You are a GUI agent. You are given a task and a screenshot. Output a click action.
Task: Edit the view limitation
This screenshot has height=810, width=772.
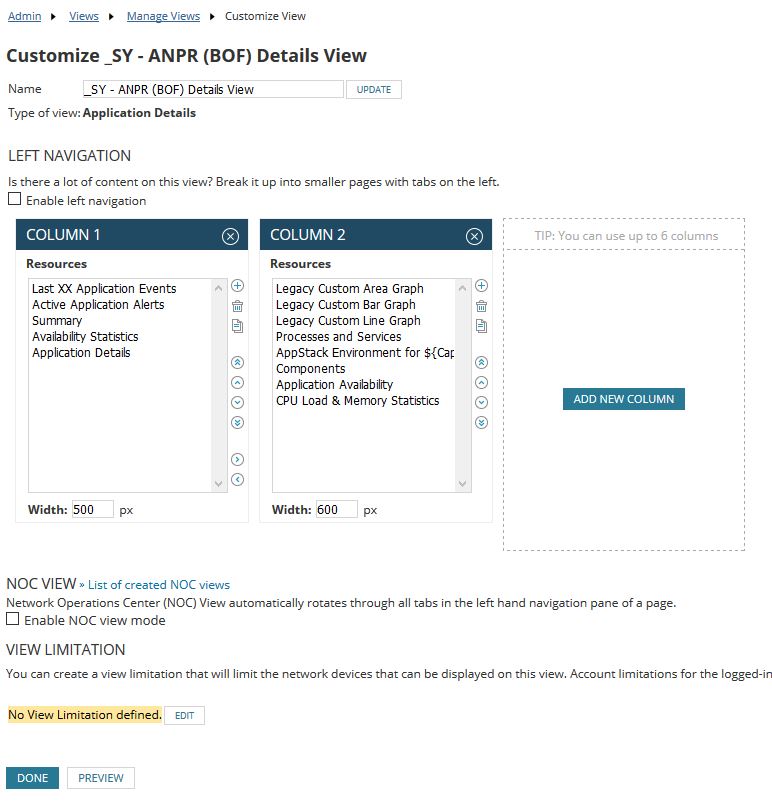tap(184, 715)
